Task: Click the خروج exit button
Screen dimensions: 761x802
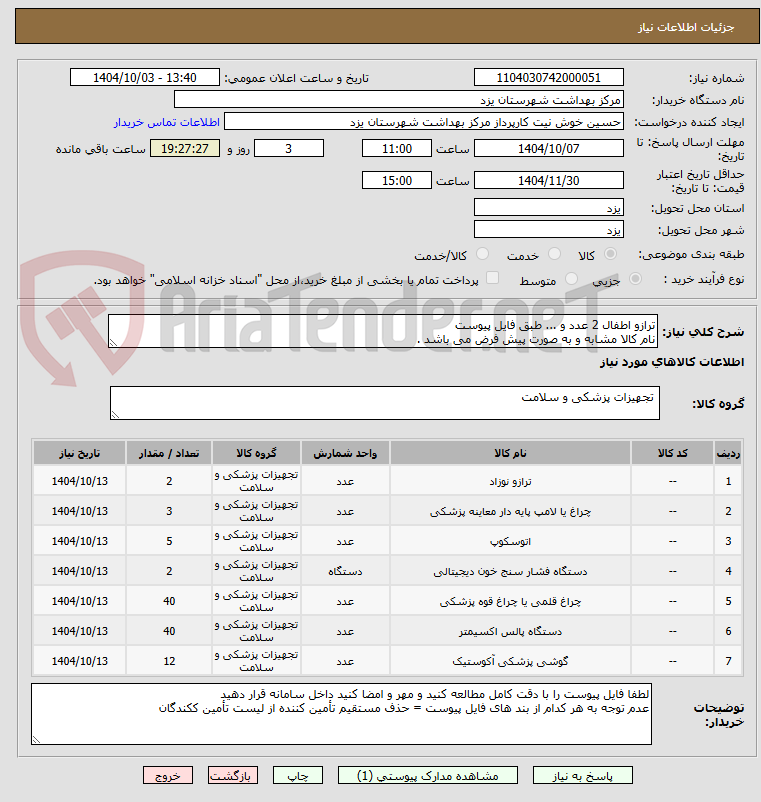Action: 168,775
